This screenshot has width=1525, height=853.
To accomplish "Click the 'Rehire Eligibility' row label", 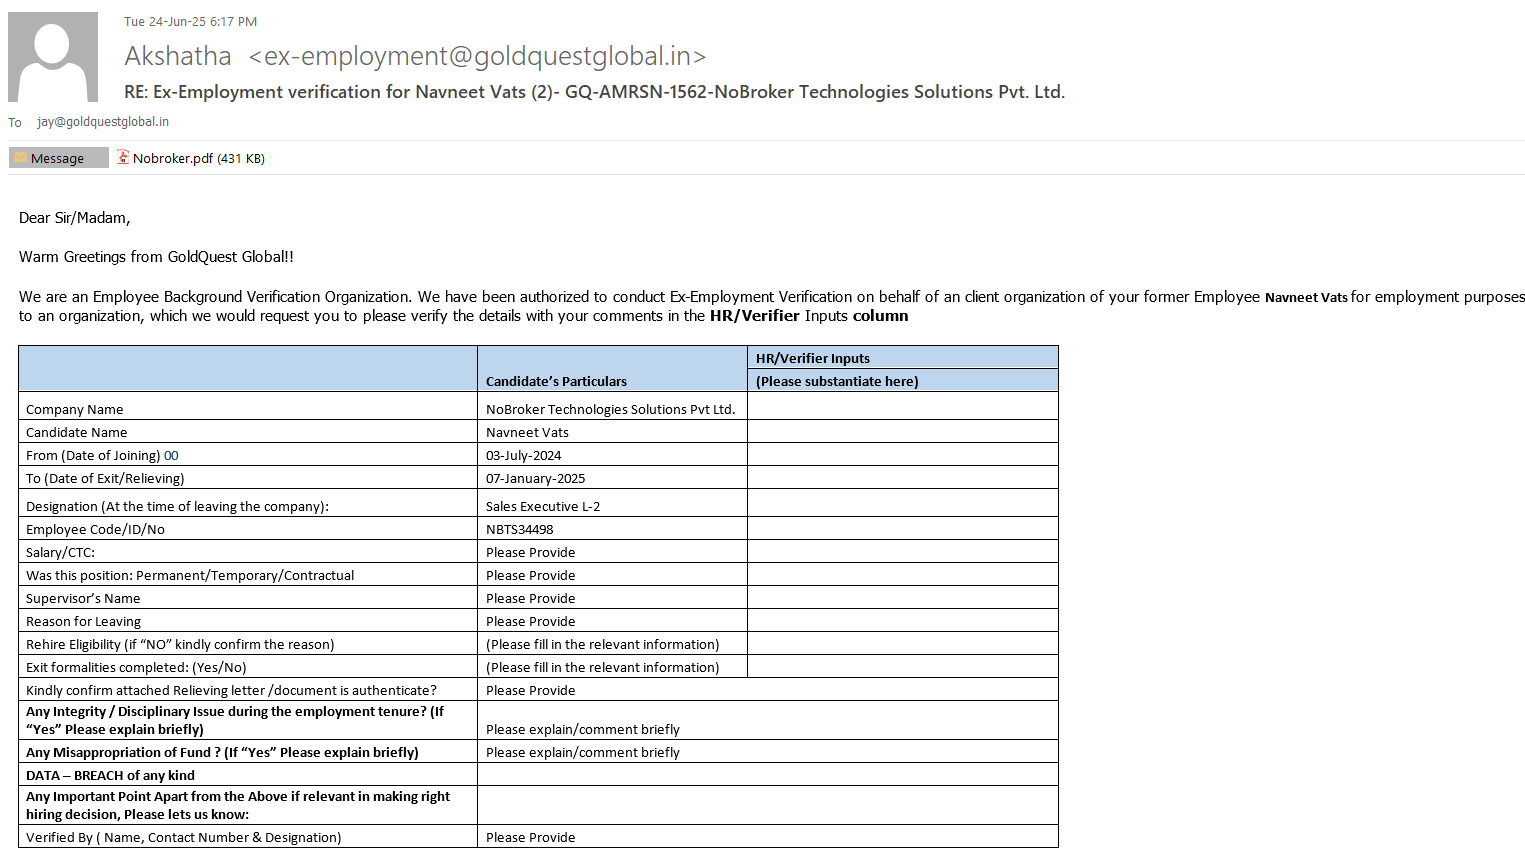I will click(x=180, y=644).
